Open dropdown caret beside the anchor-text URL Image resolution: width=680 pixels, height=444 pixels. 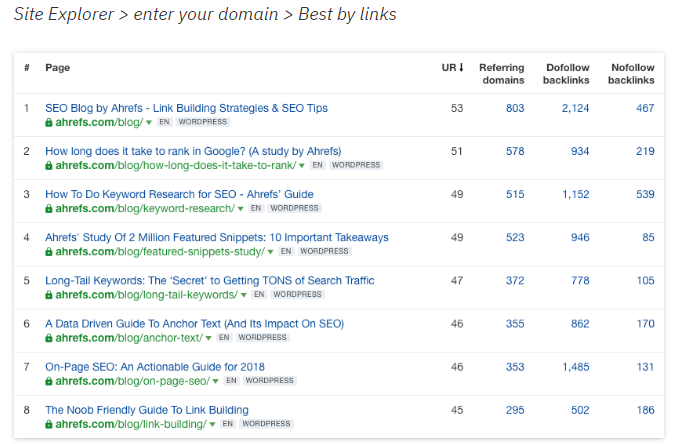(x=208, y=338)
